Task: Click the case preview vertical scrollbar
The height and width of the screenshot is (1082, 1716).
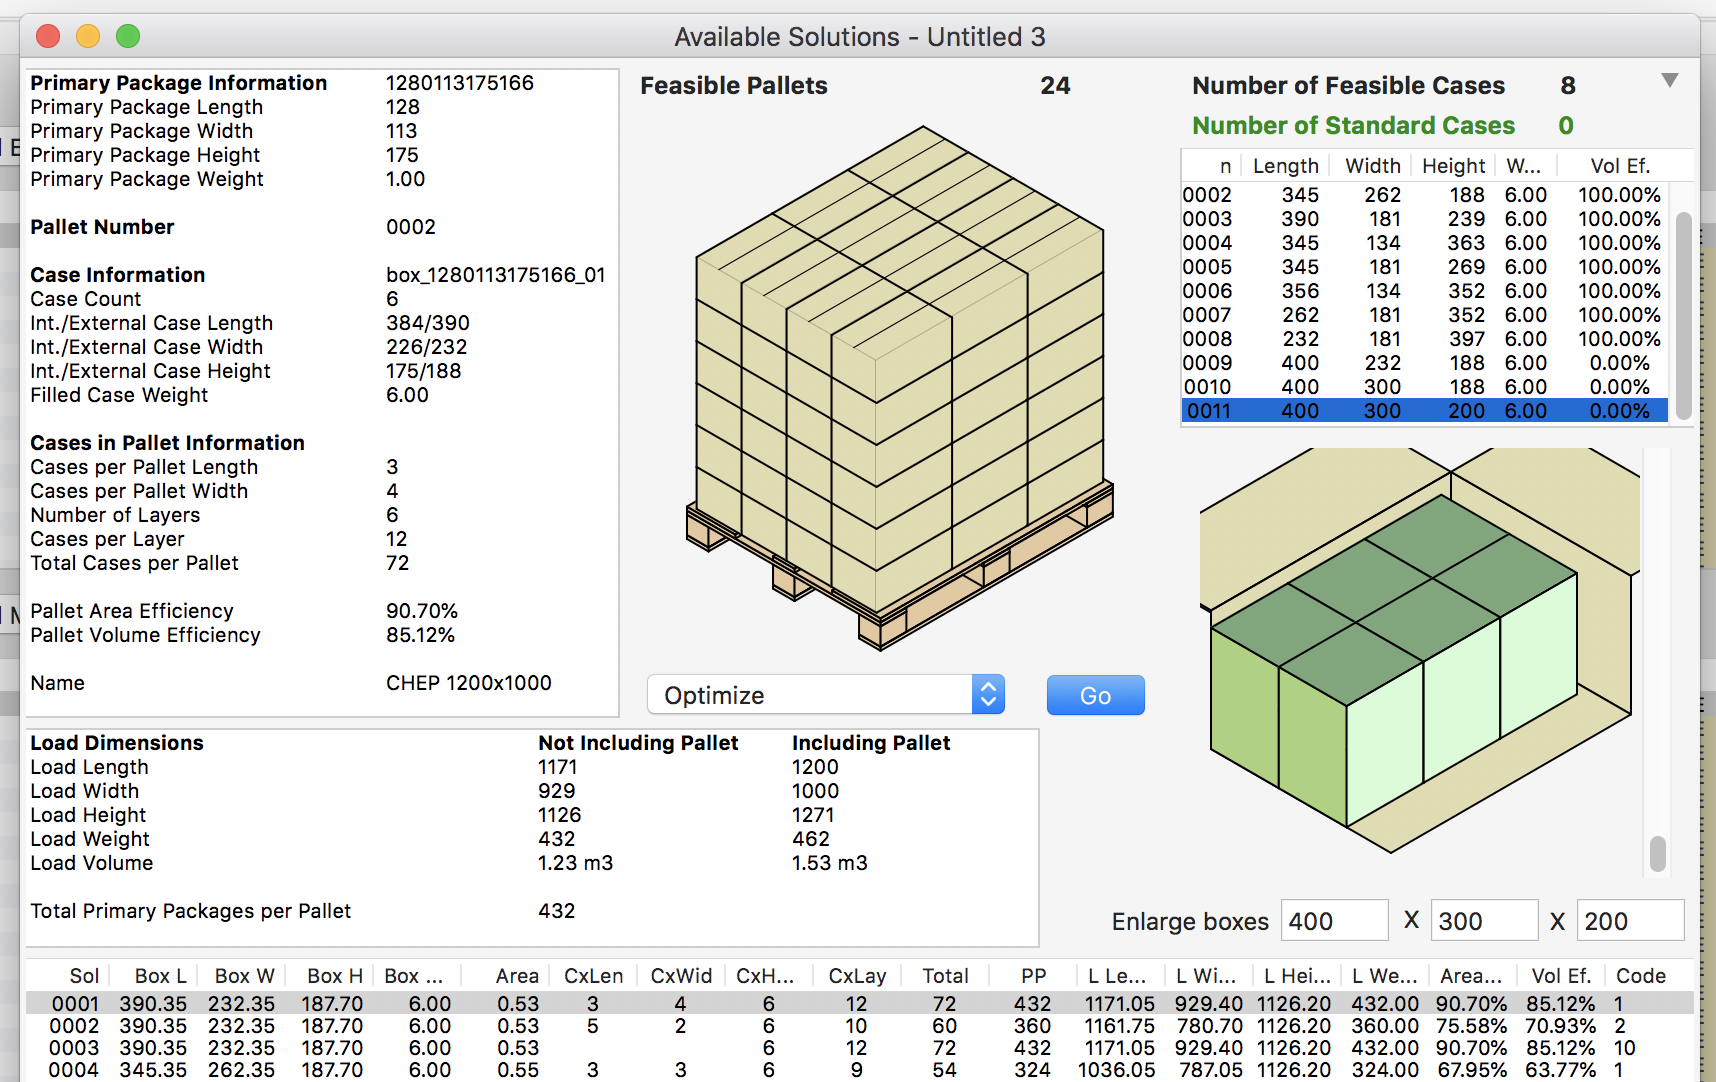Action: point(1658,853)
